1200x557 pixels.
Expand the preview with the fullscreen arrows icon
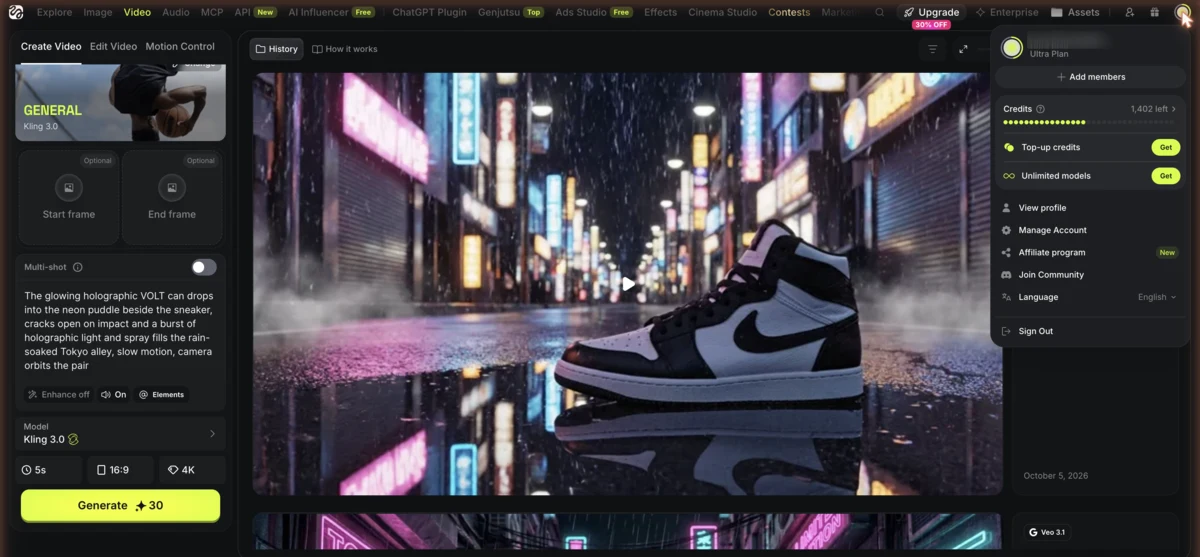(963, 49)
